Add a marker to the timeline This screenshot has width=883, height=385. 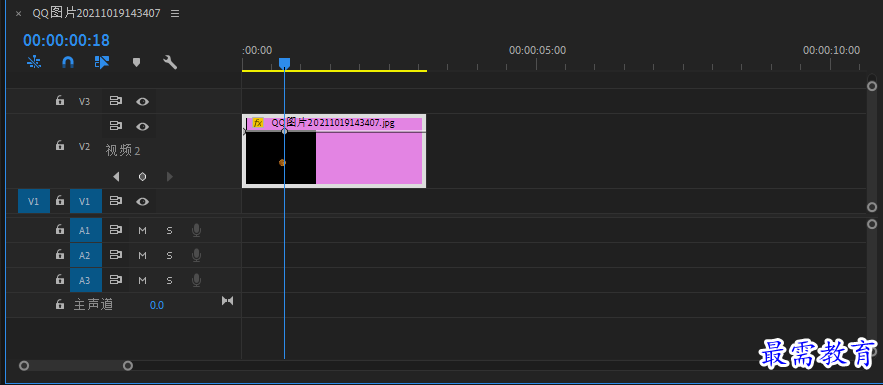(136, 62)
